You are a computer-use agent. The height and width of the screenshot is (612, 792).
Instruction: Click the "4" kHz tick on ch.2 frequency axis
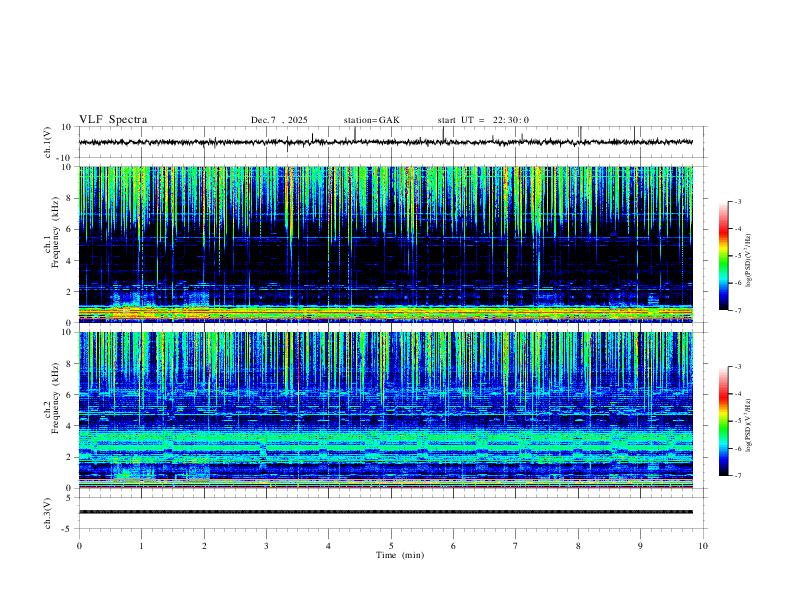point(69,426)
